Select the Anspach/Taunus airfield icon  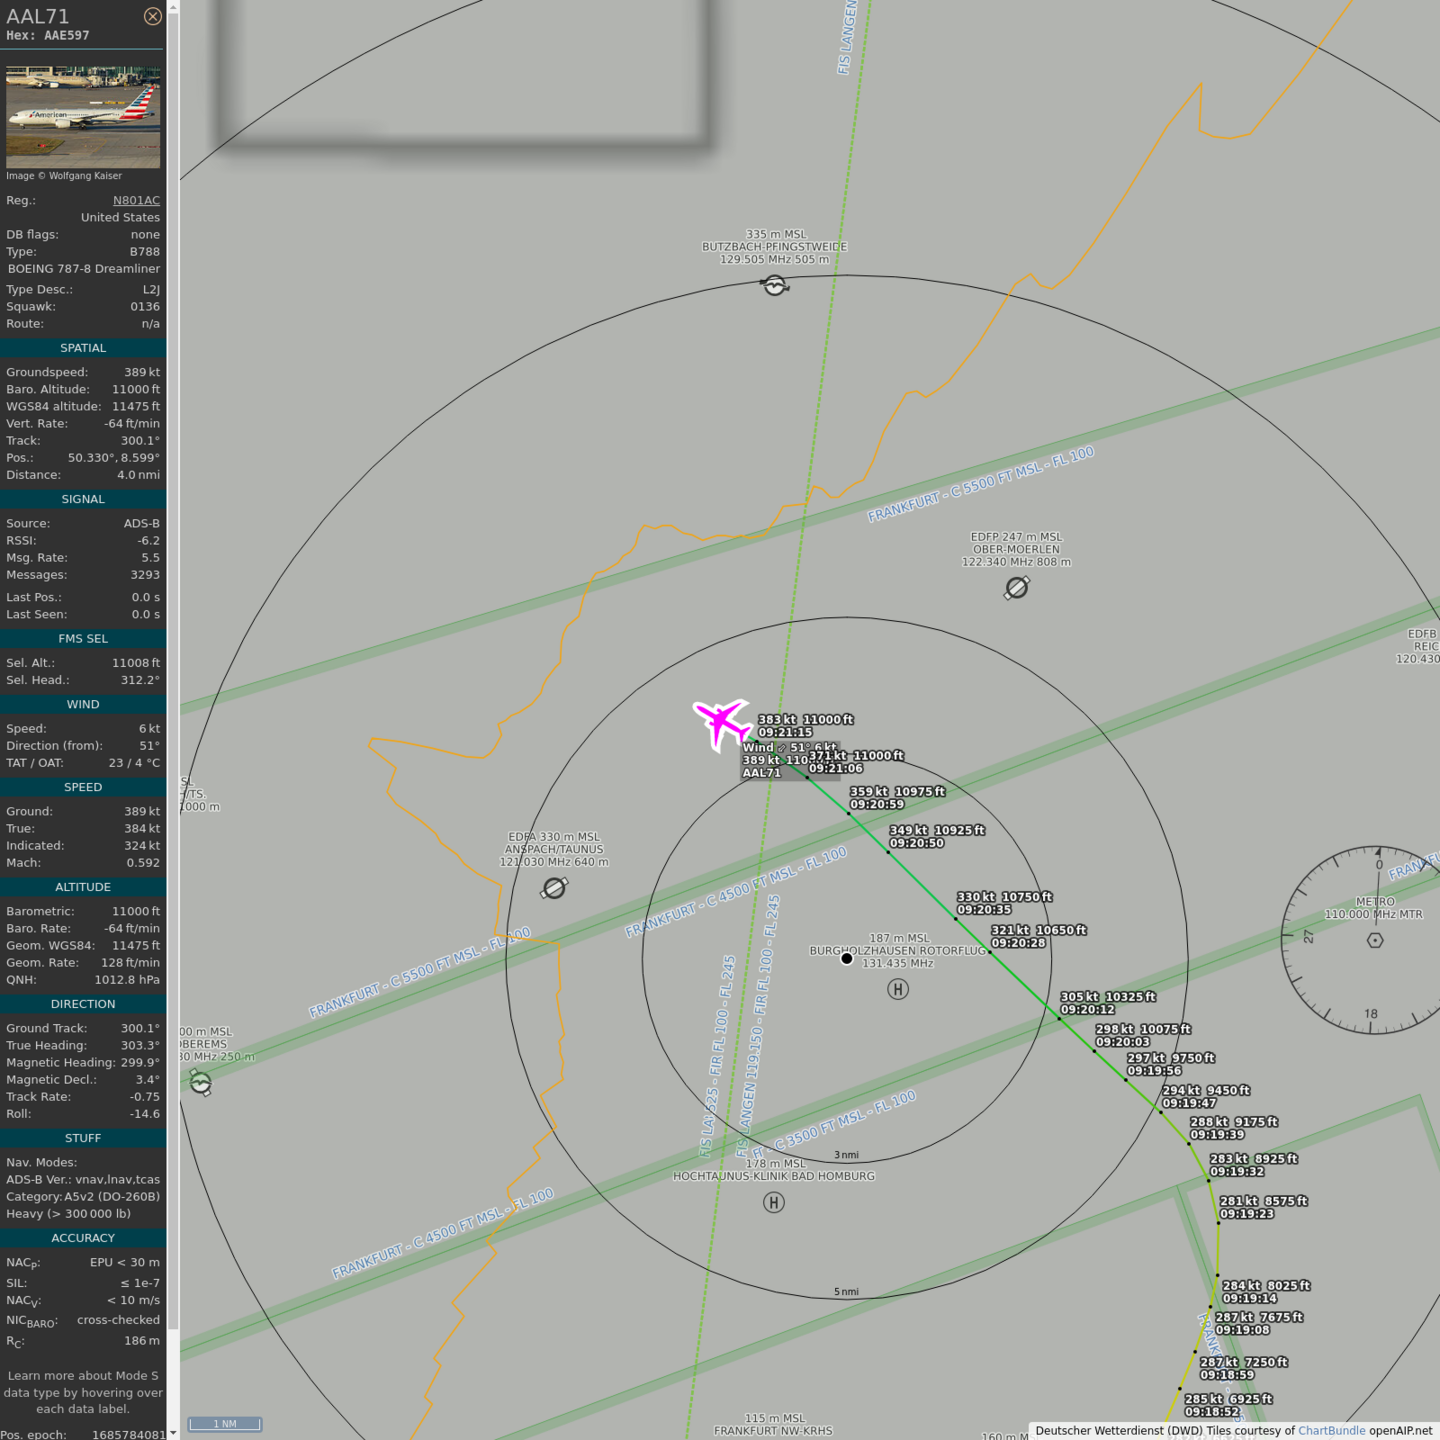pos(554,888)
